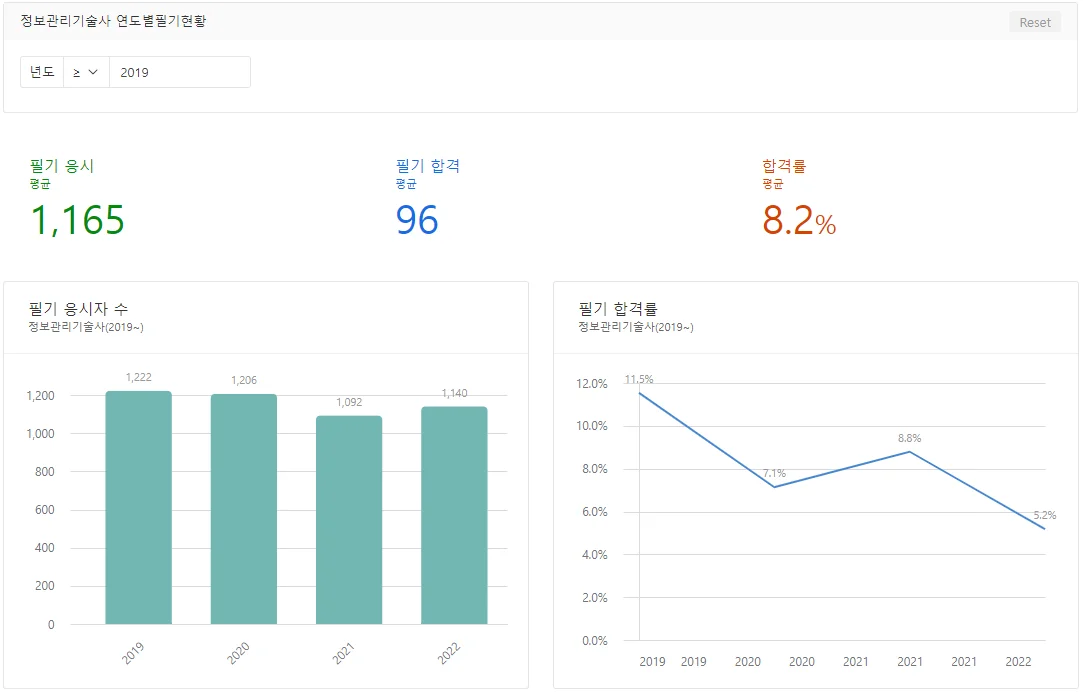Click the Reset button
This screenshot has width=1083, height=692.
tap(1034, 21)
